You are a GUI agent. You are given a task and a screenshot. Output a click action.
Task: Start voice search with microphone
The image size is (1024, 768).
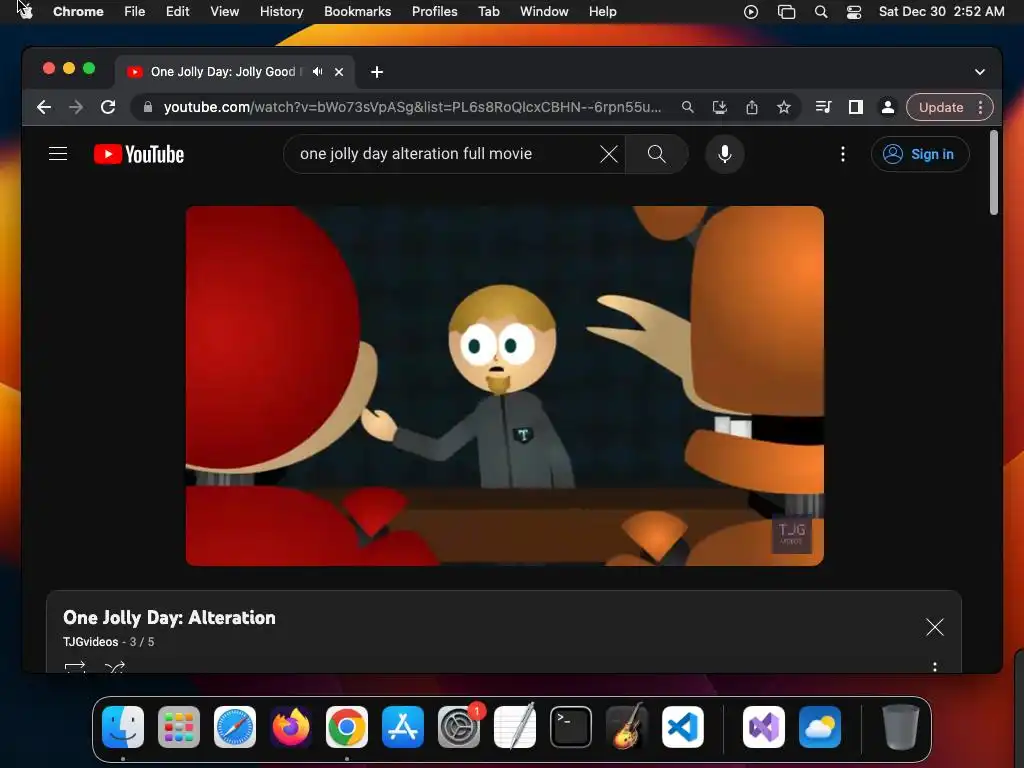click(724, 154)
